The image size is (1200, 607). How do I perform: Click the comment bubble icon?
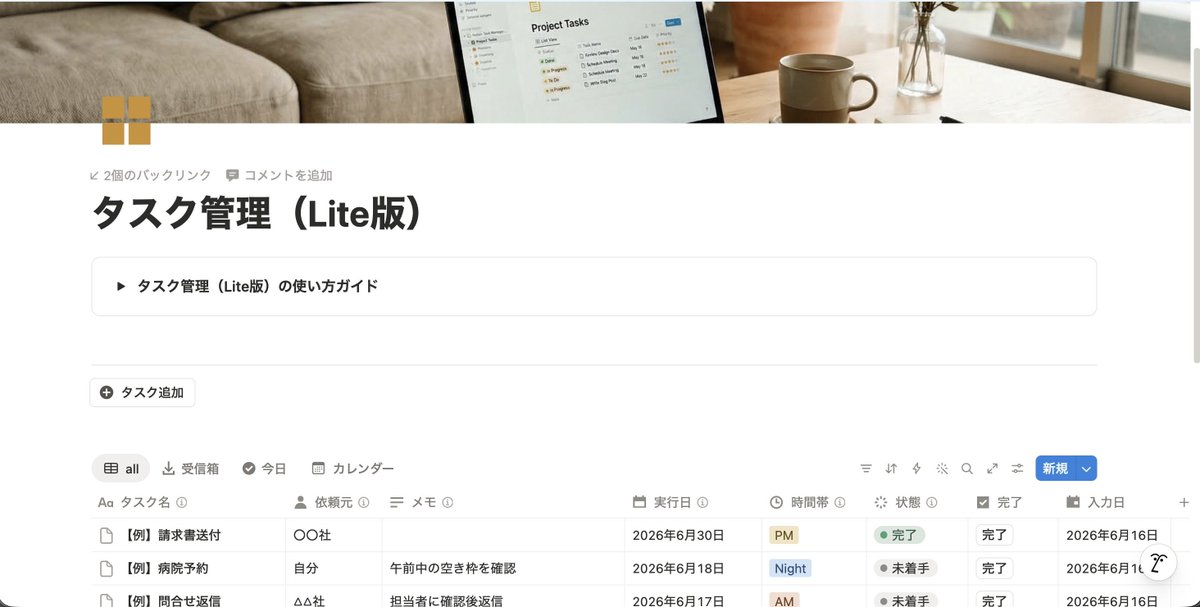click(x=232, y=175)
